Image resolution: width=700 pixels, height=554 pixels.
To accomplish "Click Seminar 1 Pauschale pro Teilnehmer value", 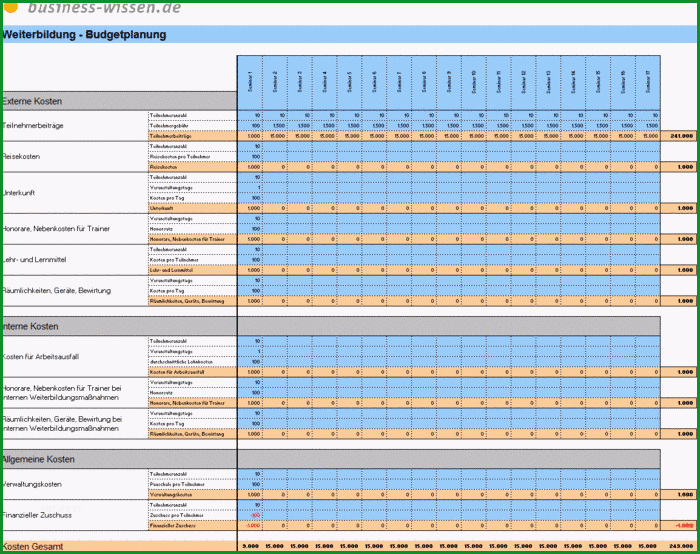I will pyautogui.click(x=250, y=484).
